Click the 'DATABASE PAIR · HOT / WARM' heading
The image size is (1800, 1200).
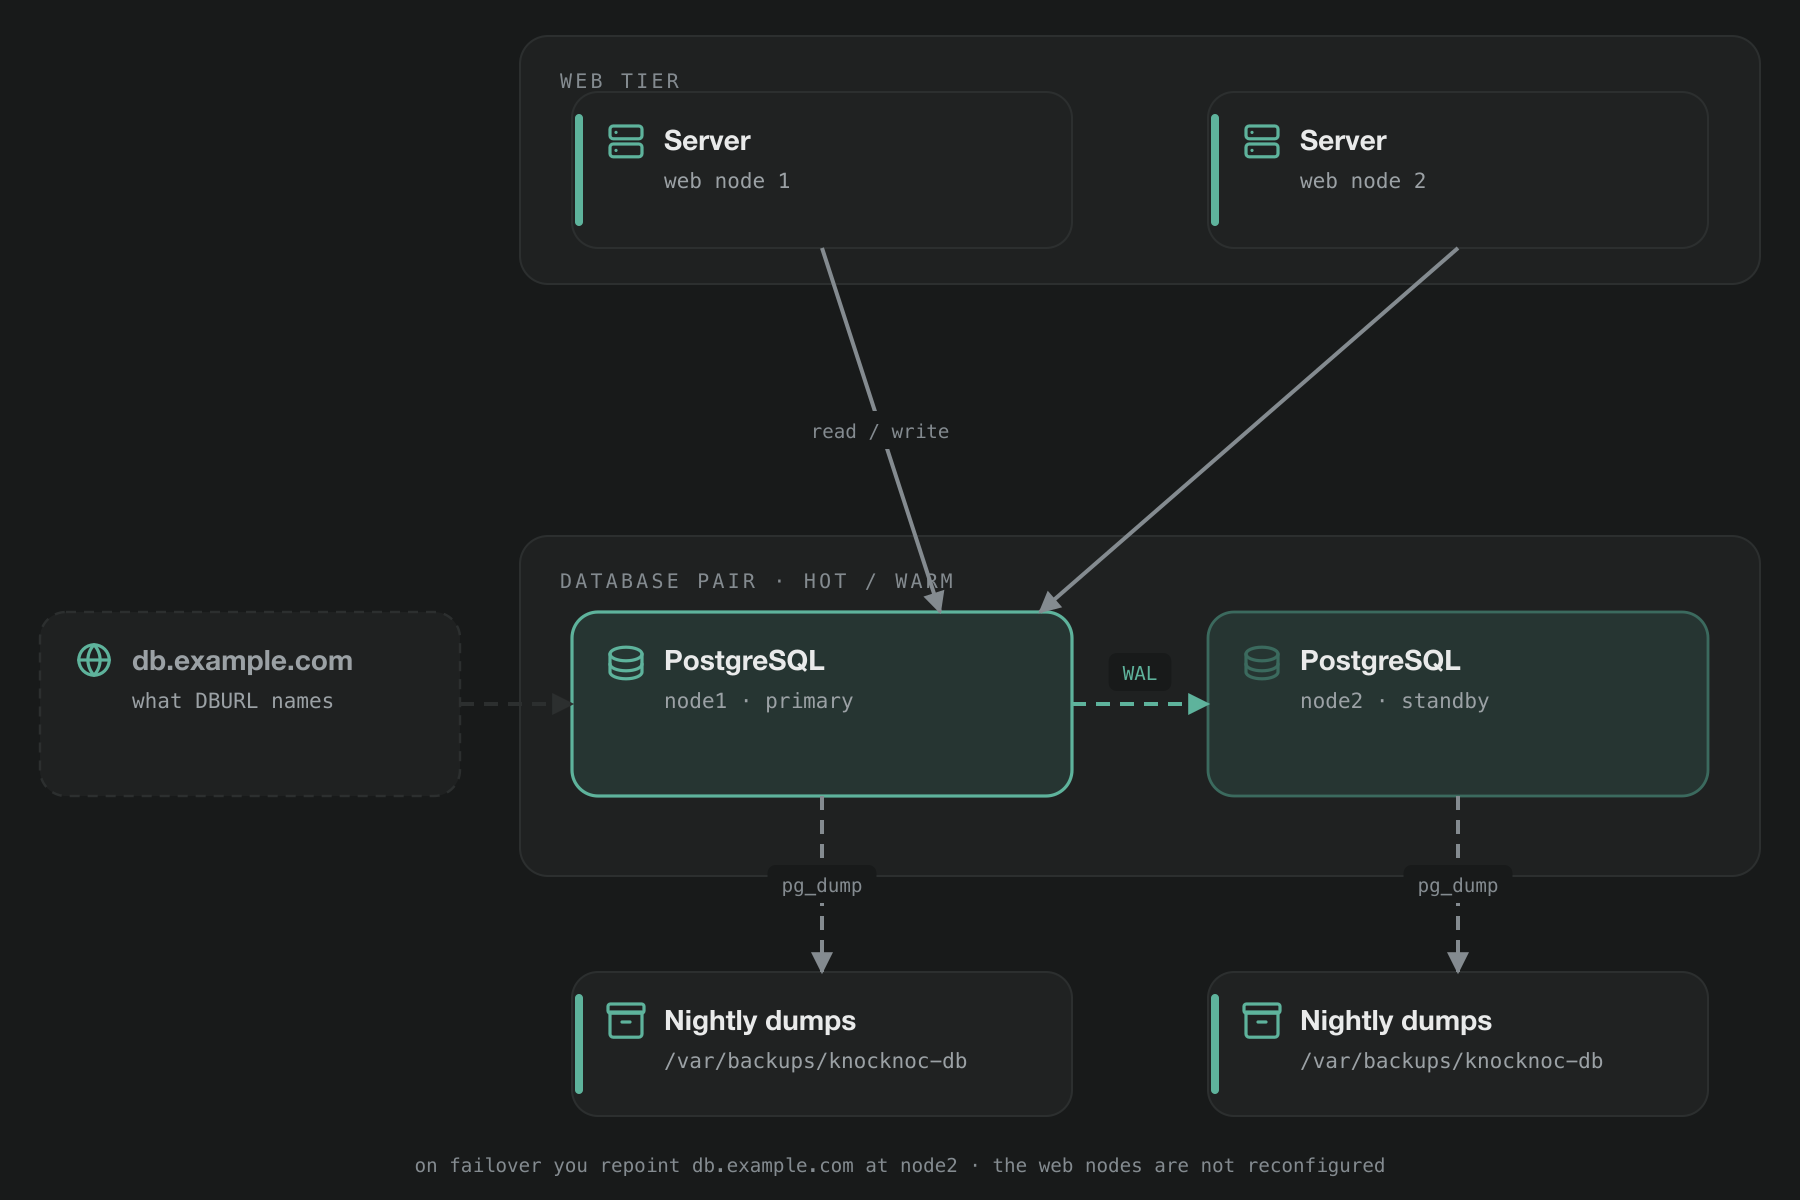point(757,581)
